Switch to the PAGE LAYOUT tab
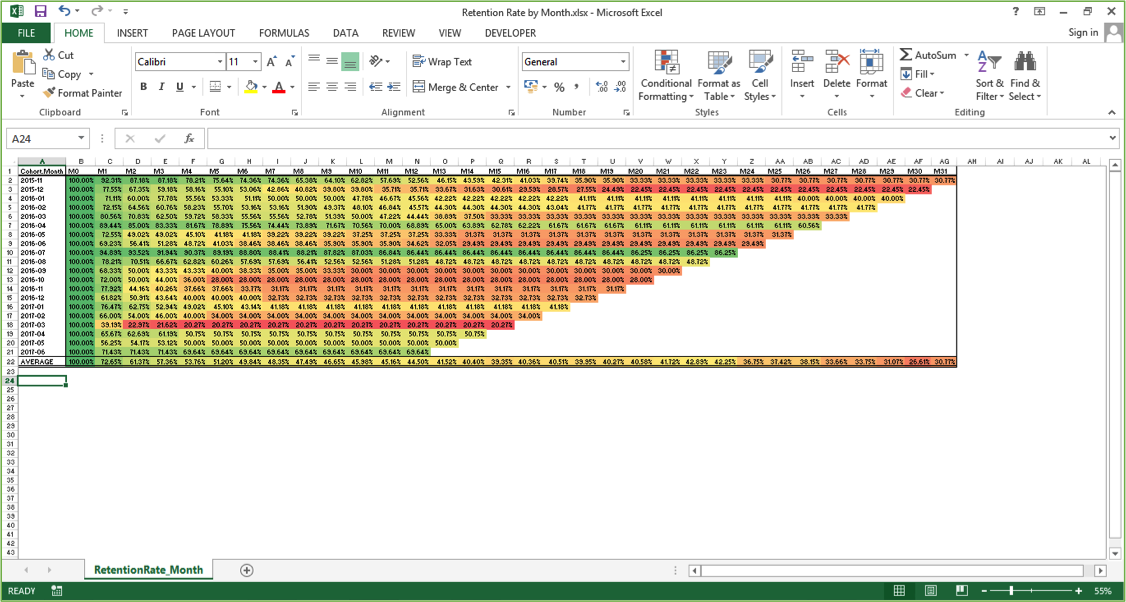Image resolution: width=1126 pixels, height=602 pixels. coord(203,33)
